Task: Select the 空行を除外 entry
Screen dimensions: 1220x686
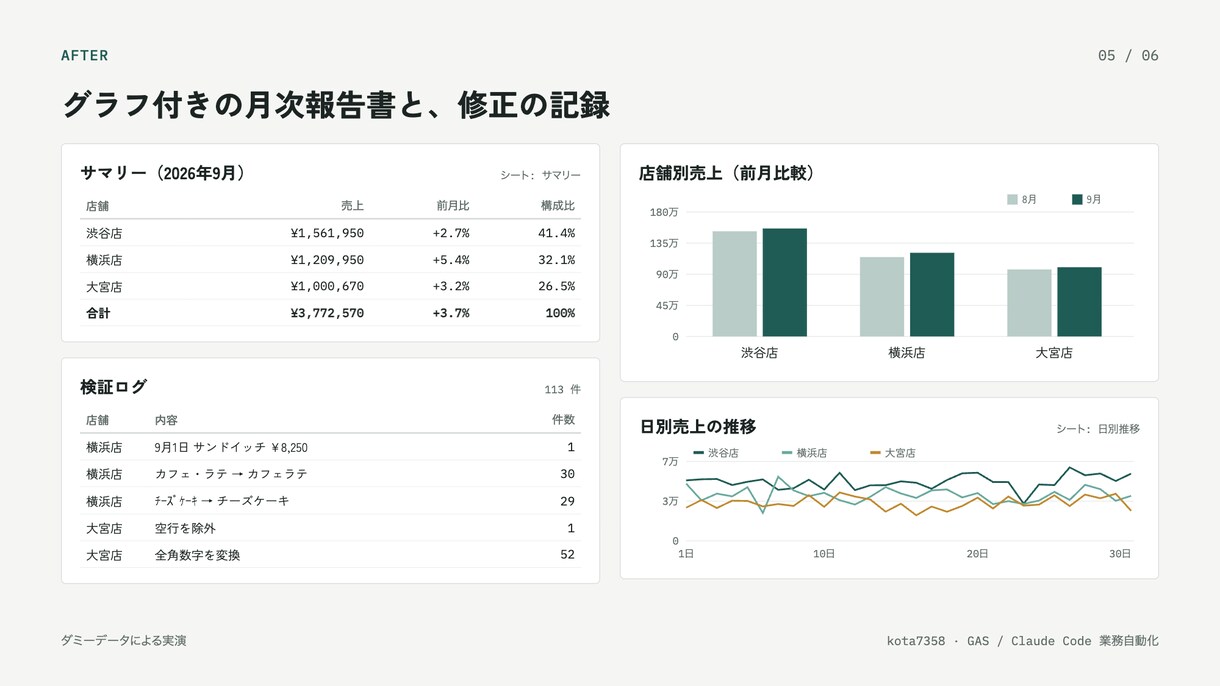Action: [x=185, y=528]
